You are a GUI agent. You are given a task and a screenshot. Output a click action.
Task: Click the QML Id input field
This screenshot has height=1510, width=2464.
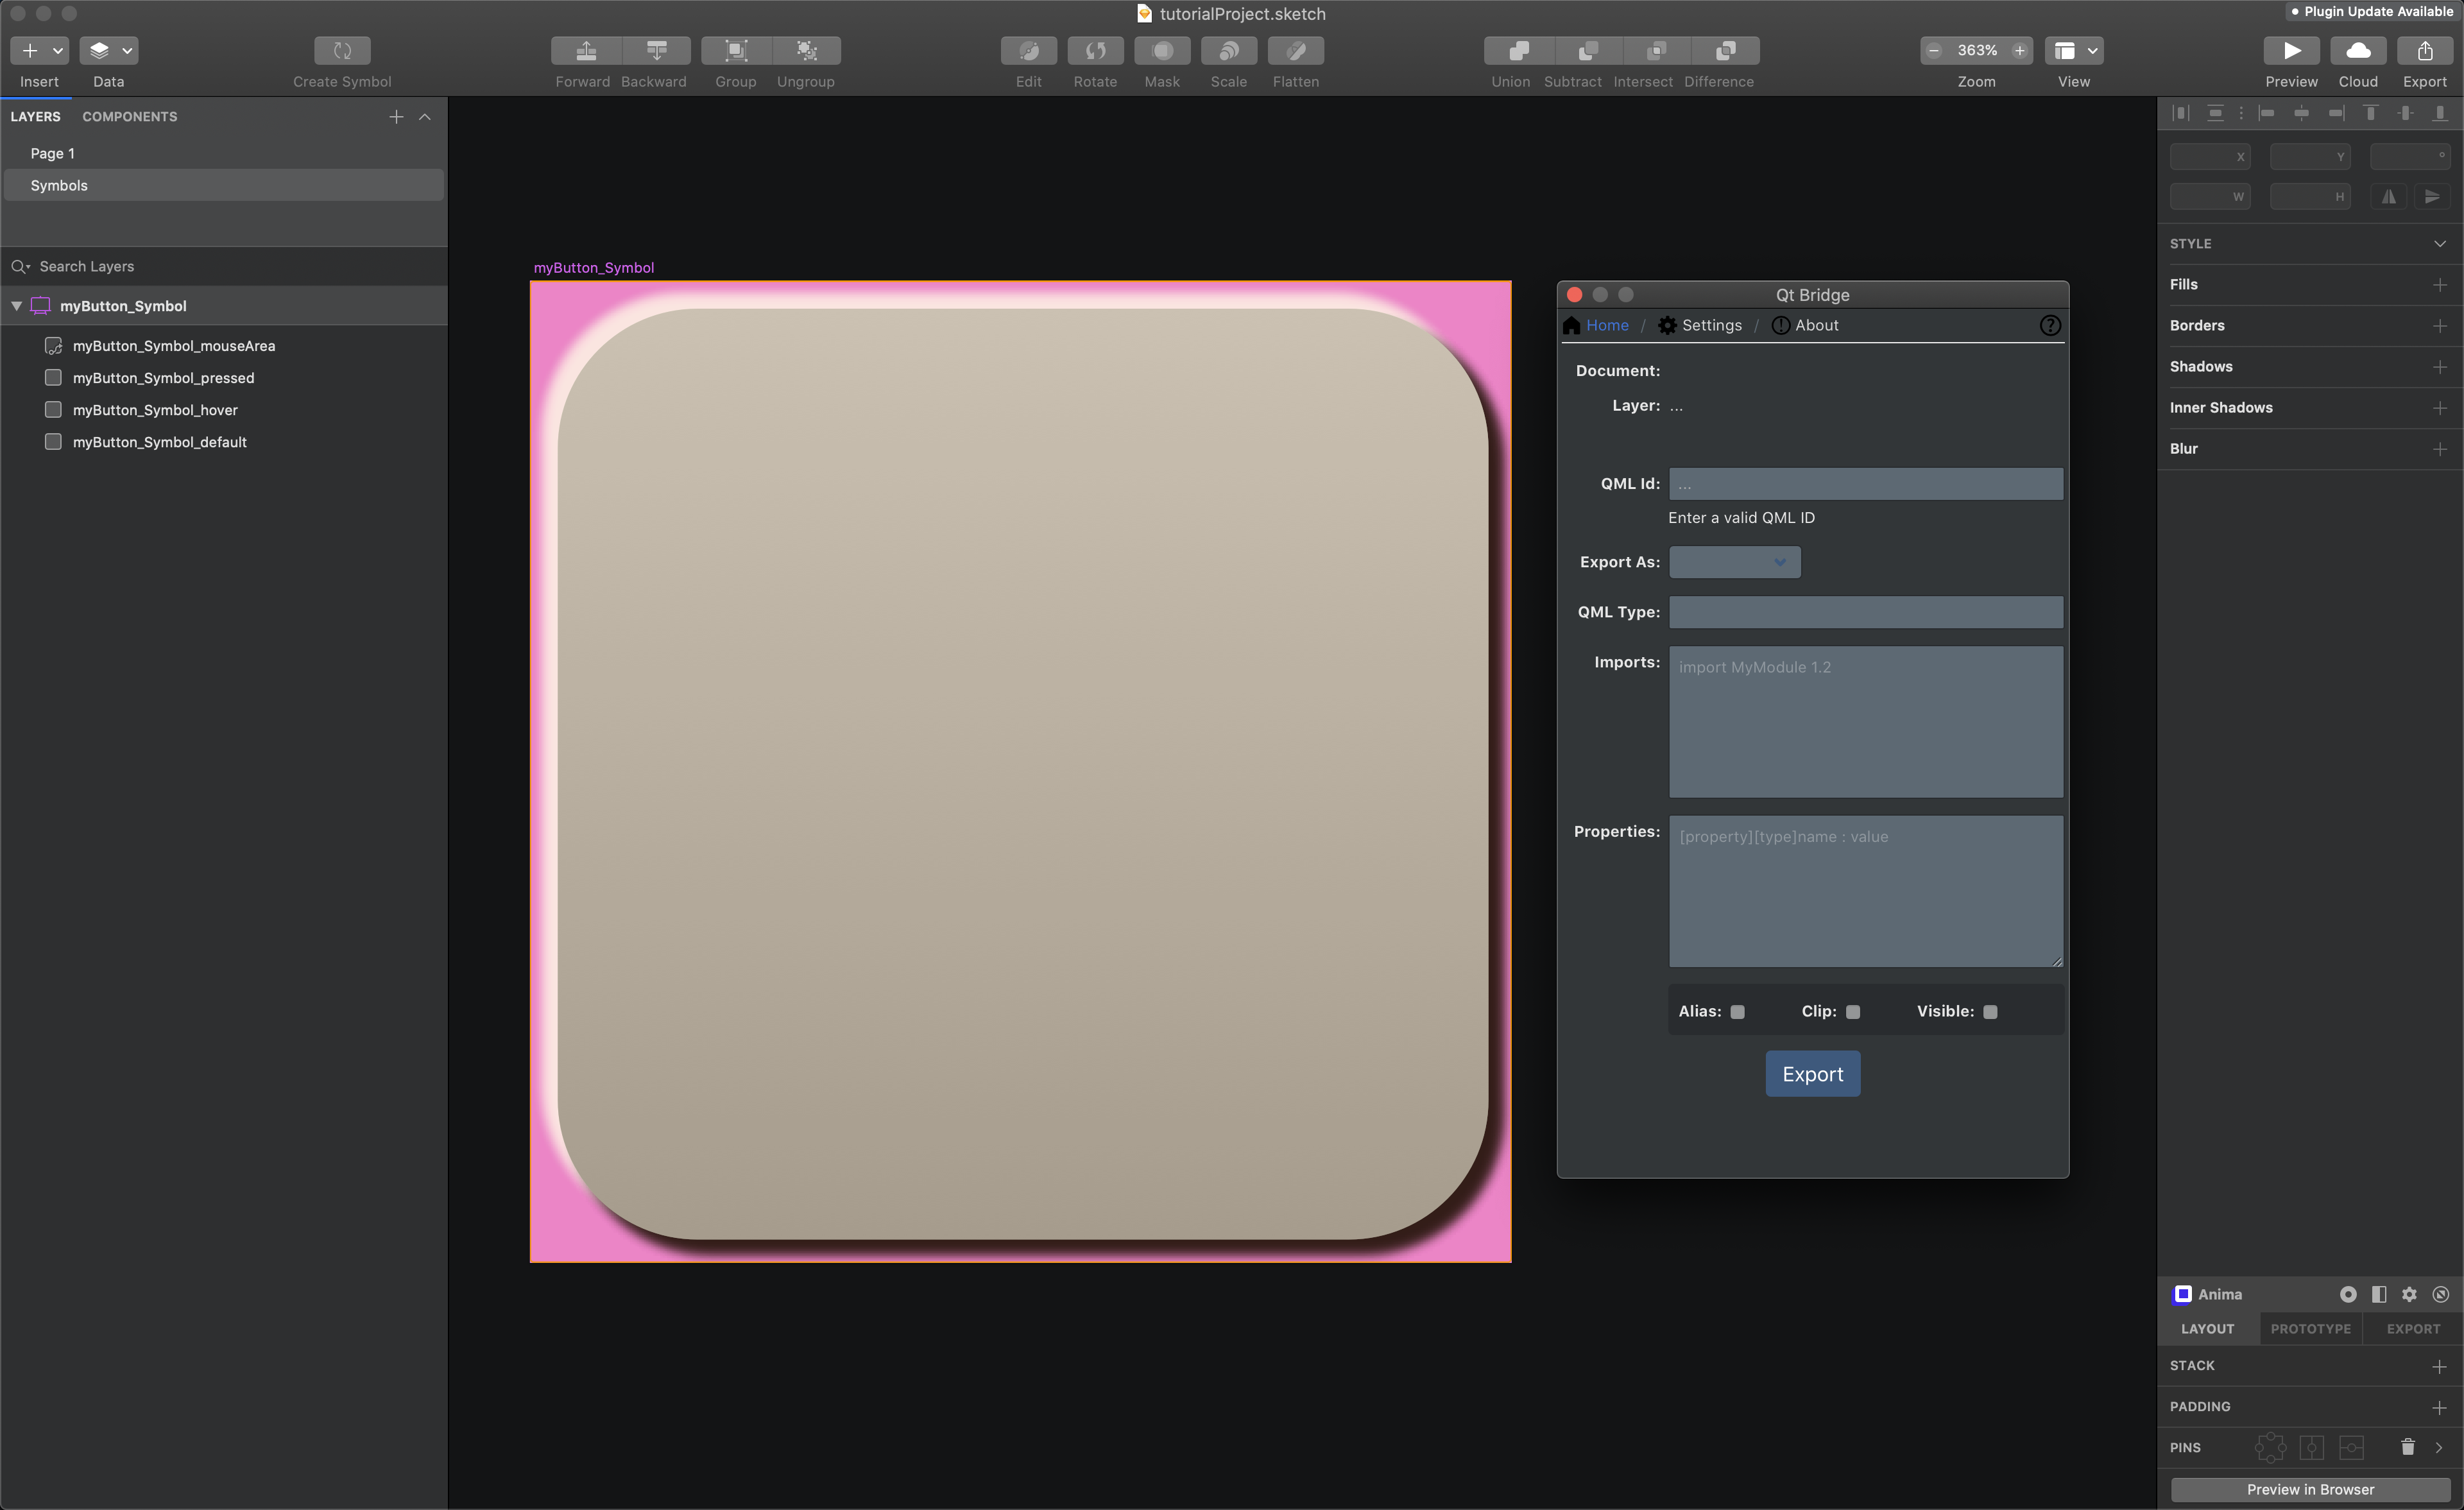point(1865,484)
